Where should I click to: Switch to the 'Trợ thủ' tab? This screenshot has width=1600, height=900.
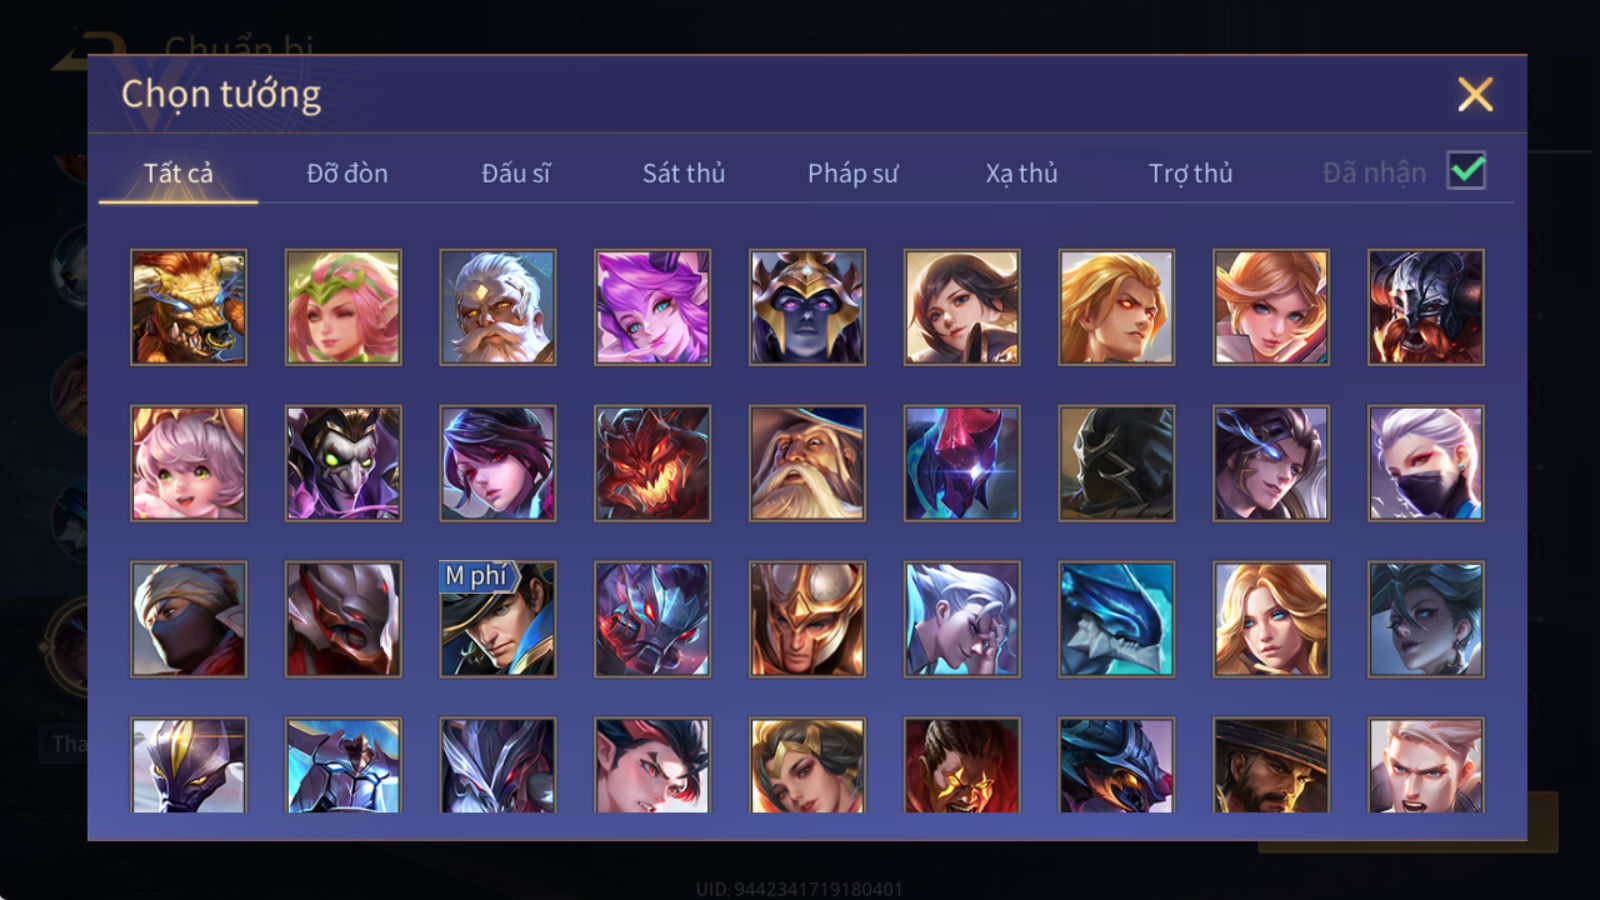click(1190, 173)
